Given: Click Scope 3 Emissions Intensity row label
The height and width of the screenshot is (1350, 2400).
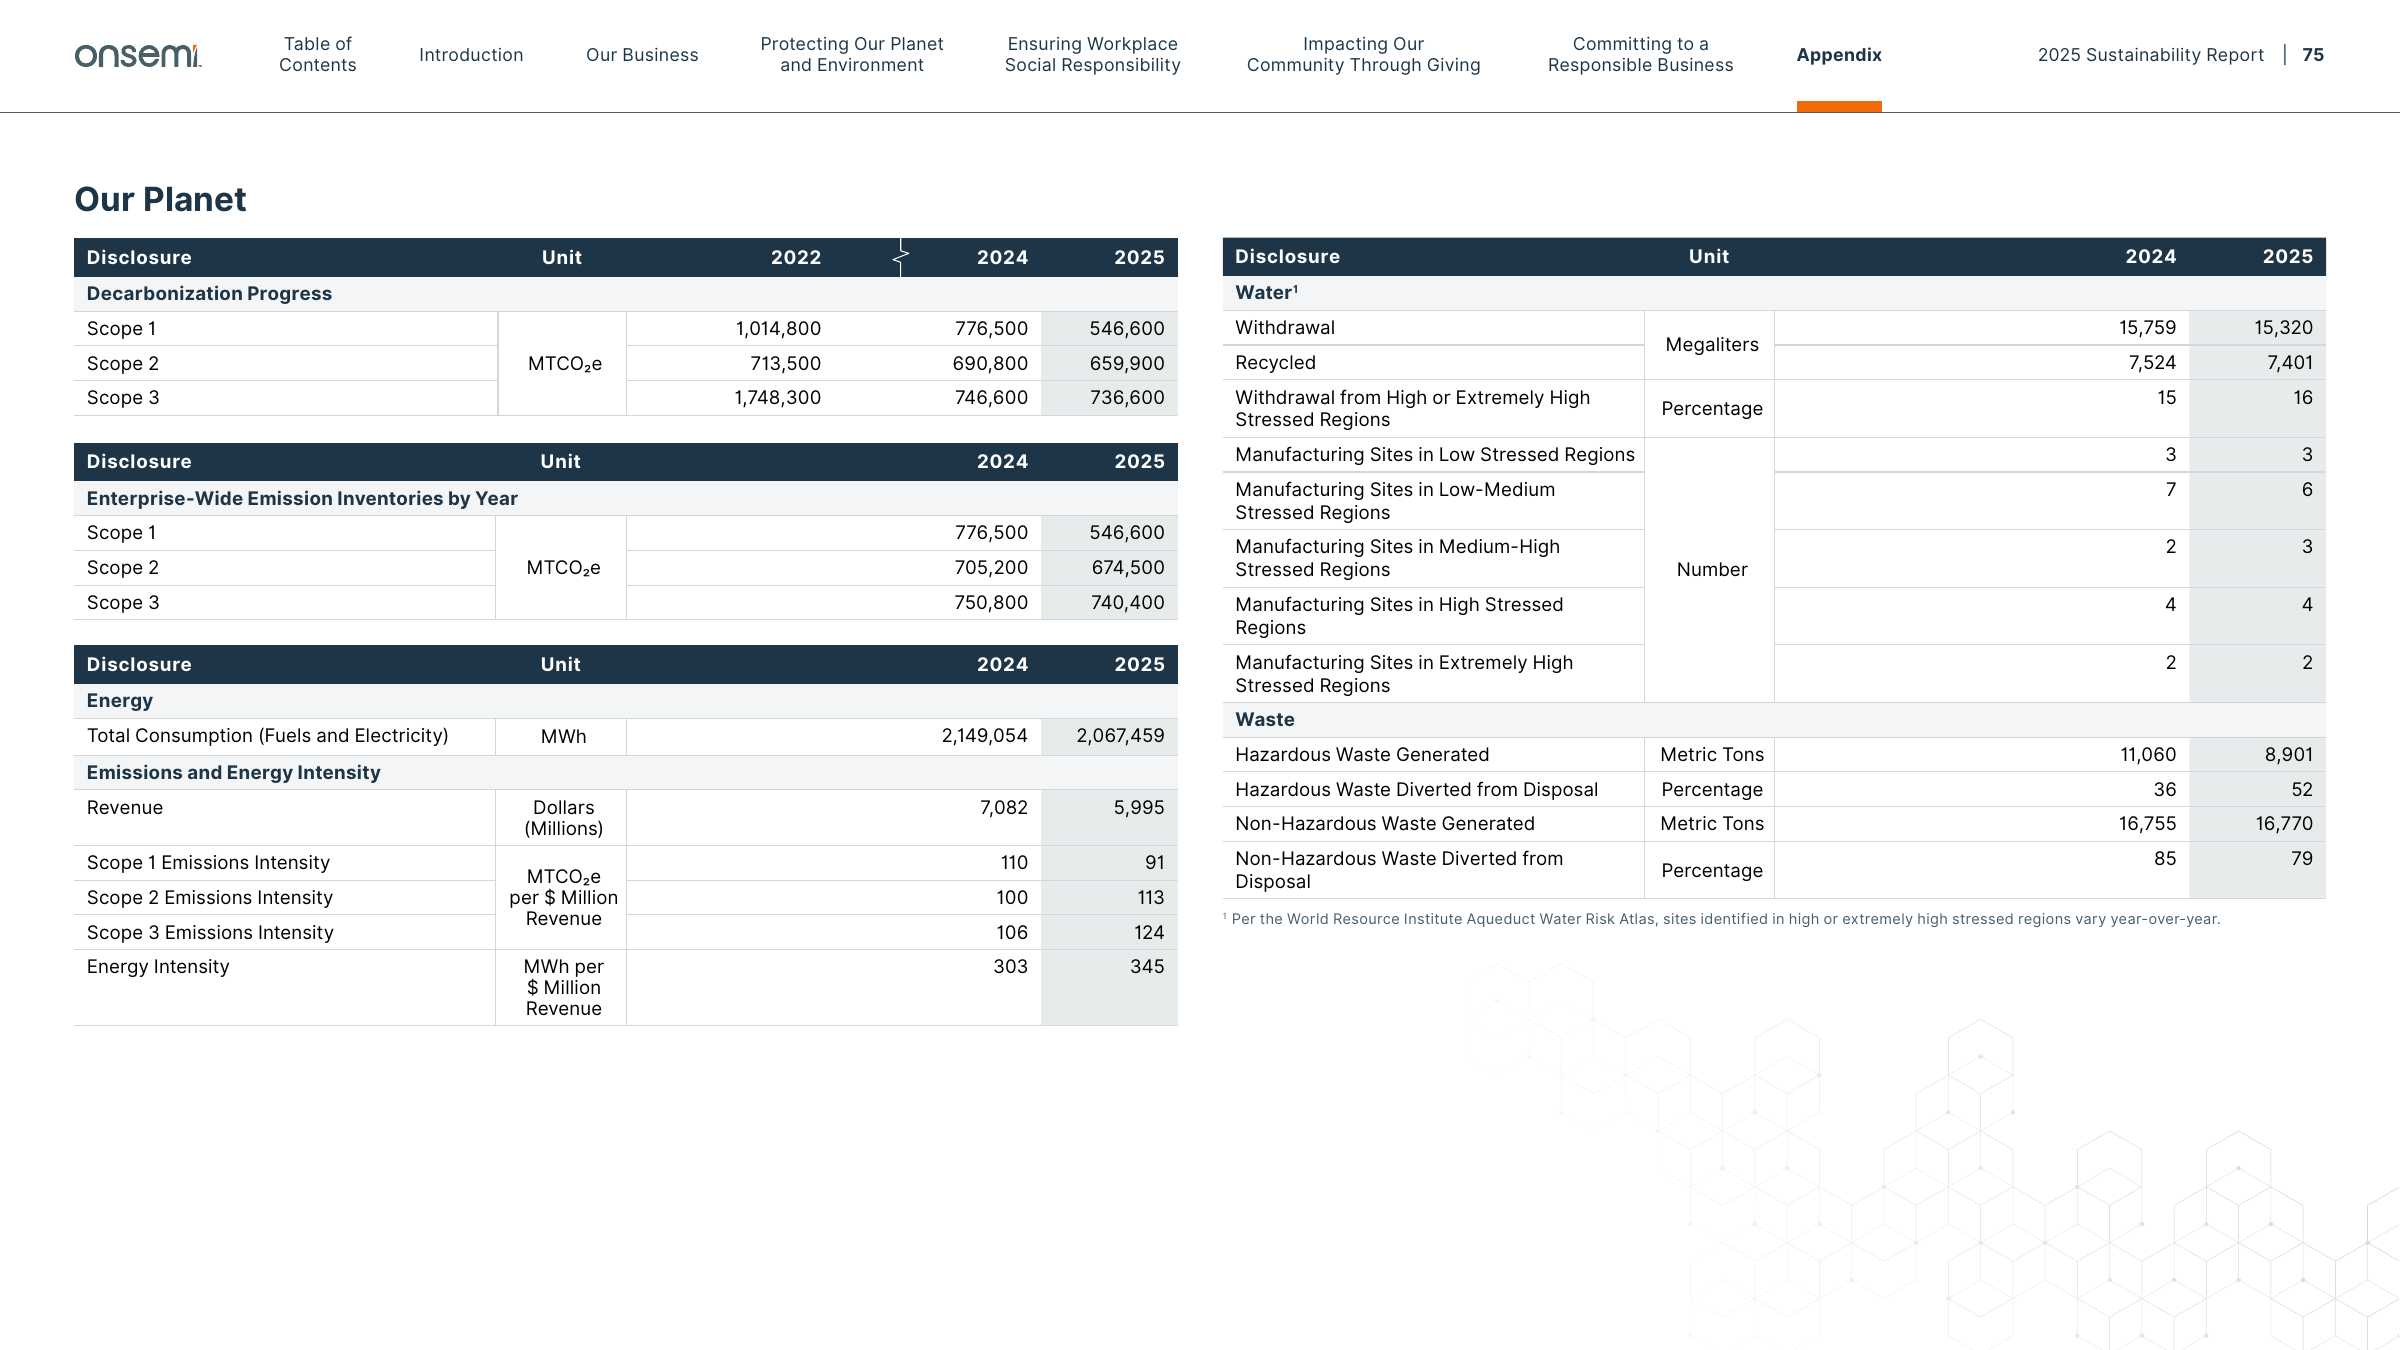Looking at the screenshot, I should coord(210,933).
